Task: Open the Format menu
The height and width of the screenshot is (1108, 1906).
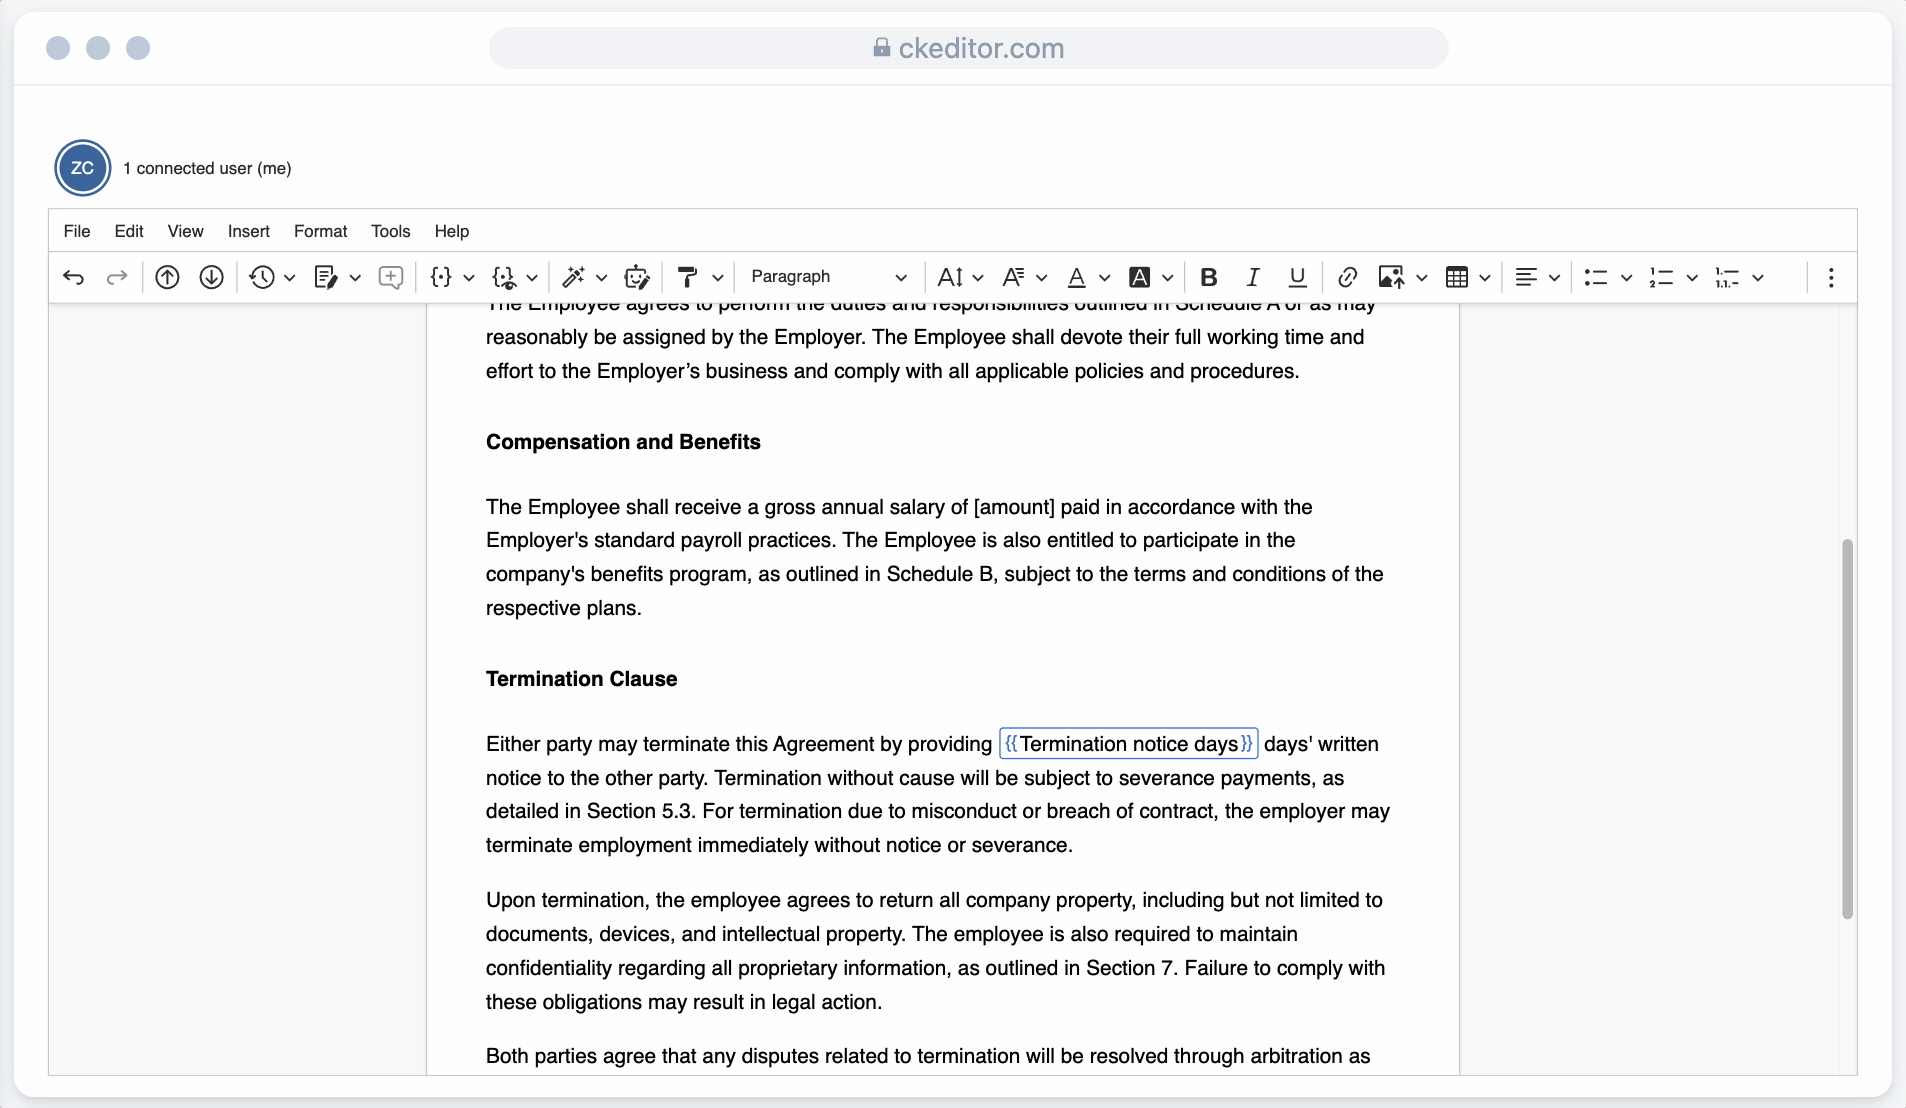Action: tap(320, 231)
